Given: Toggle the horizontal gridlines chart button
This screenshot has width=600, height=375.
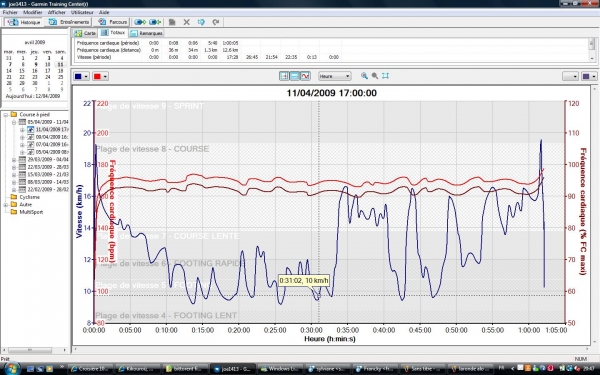Looking at the screenshot, I should [x=294, y=76].
